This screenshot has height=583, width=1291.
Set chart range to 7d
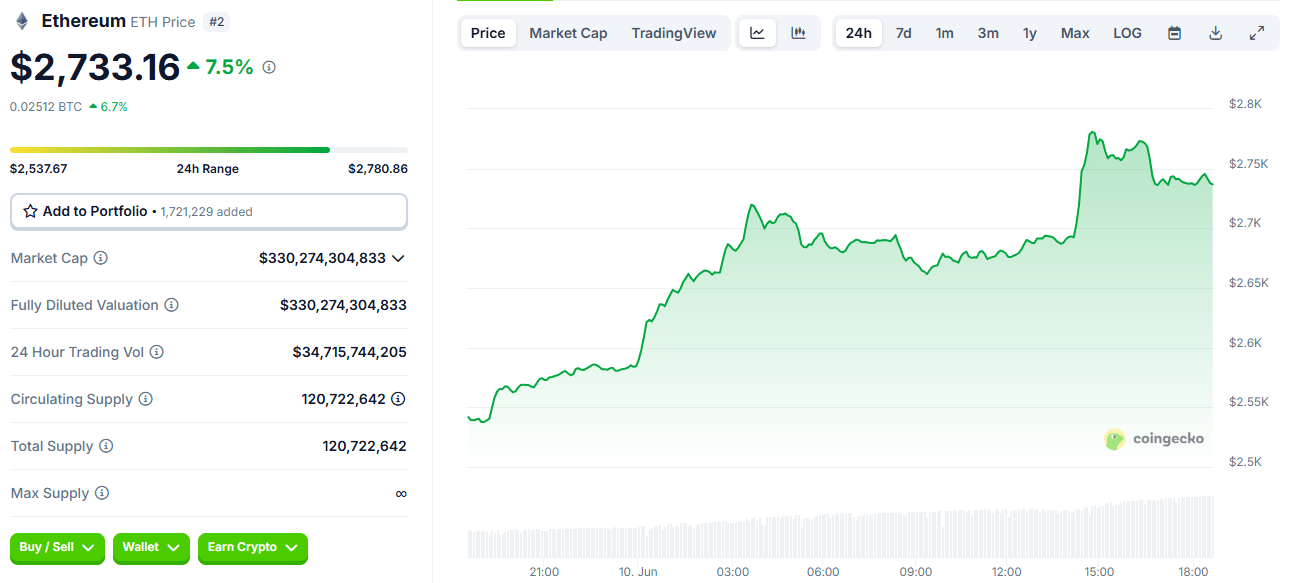[x=903, y=33]
